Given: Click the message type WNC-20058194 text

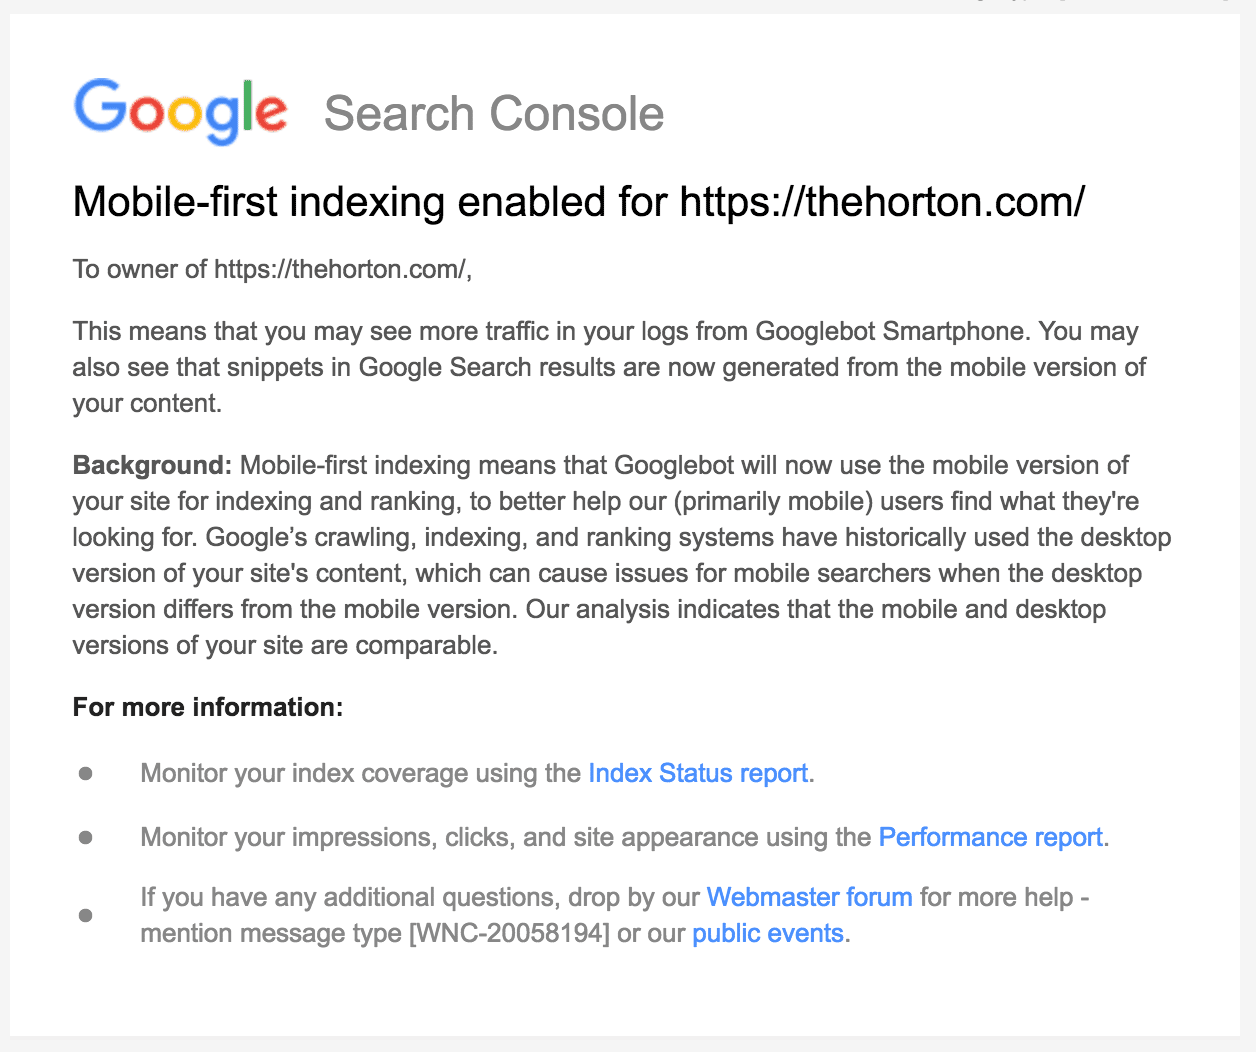Looking at the screenshot, I should pos(509,933).
